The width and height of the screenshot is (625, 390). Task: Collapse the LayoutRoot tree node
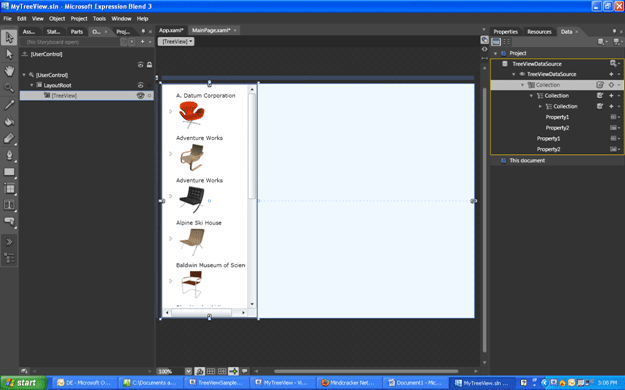tap(32, 85)
